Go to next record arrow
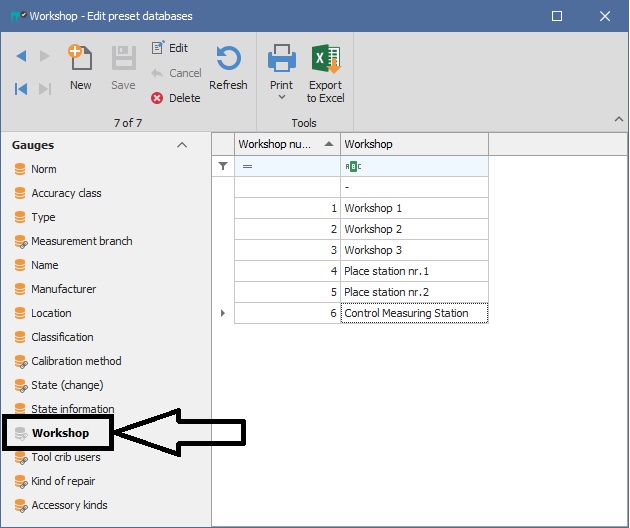 (x=45, y=56)
